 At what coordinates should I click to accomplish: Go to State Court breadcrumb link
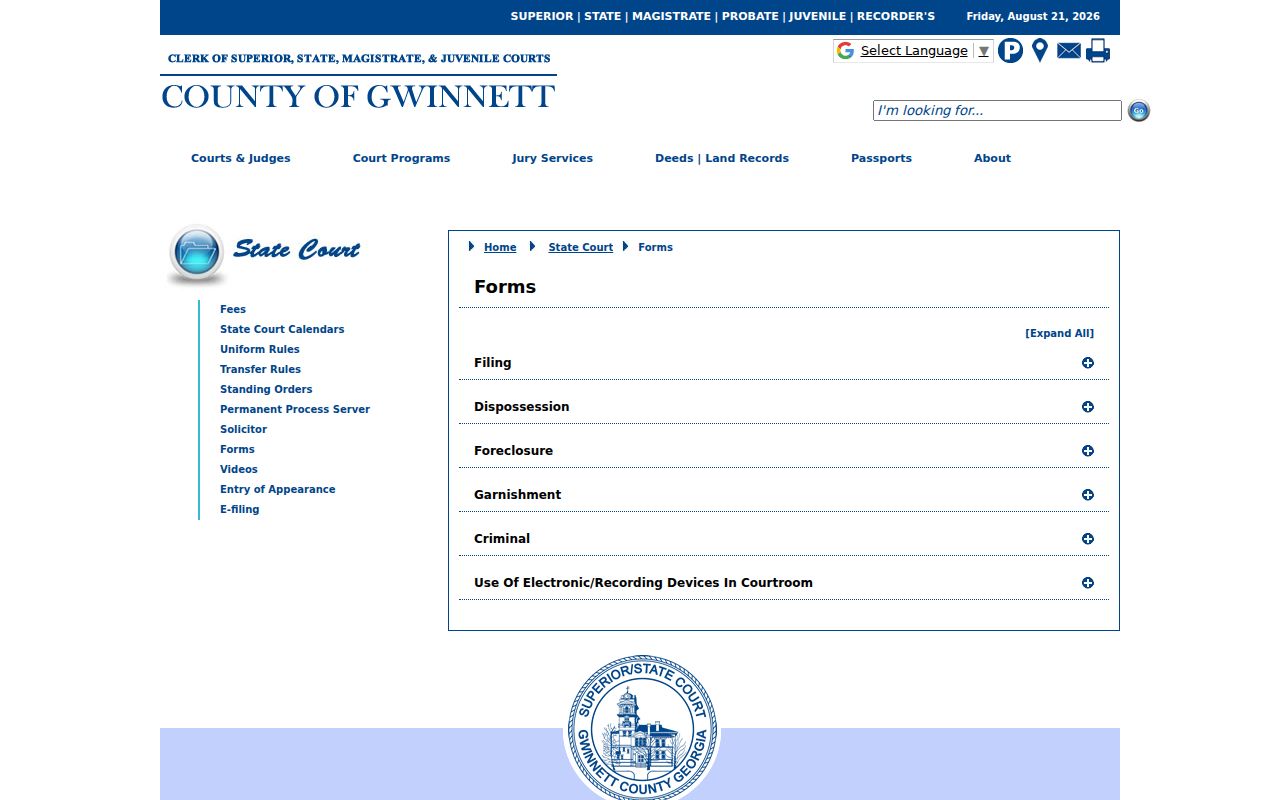[580, 247]
